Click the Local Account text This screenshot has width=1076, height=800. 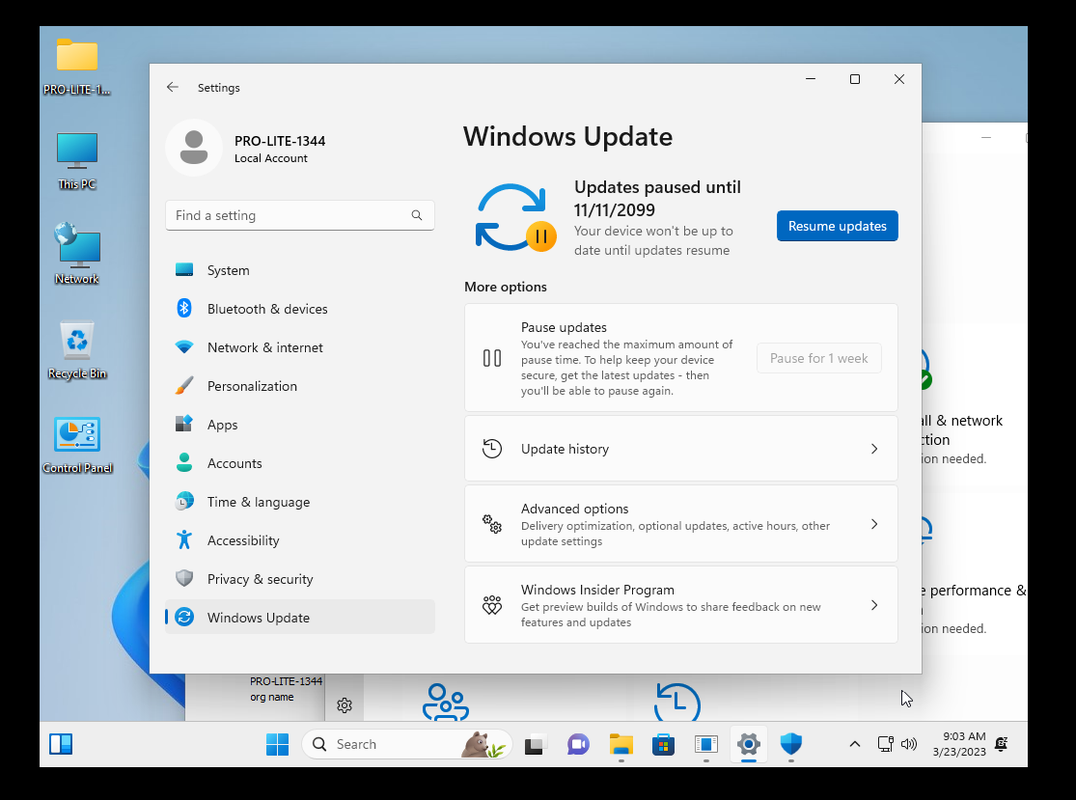(270, 158)
